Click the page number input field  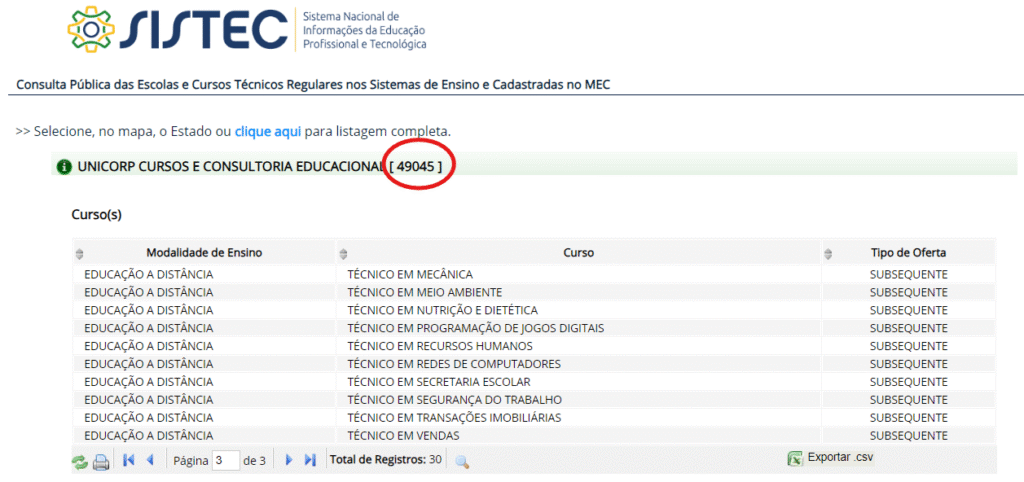[227, 460]
